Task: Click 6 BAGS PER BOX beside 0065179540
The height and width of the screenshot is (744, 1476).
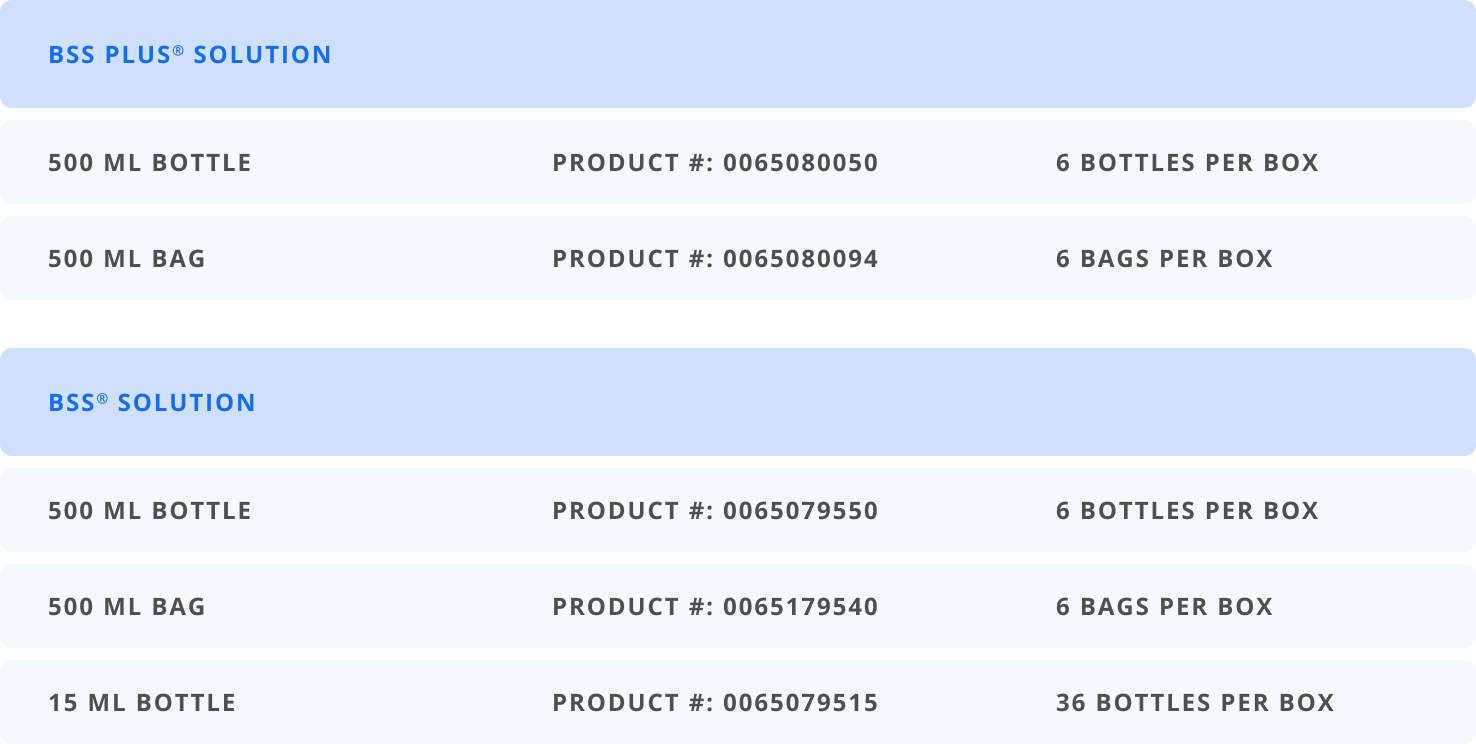Action: [x=1164, y=607]
